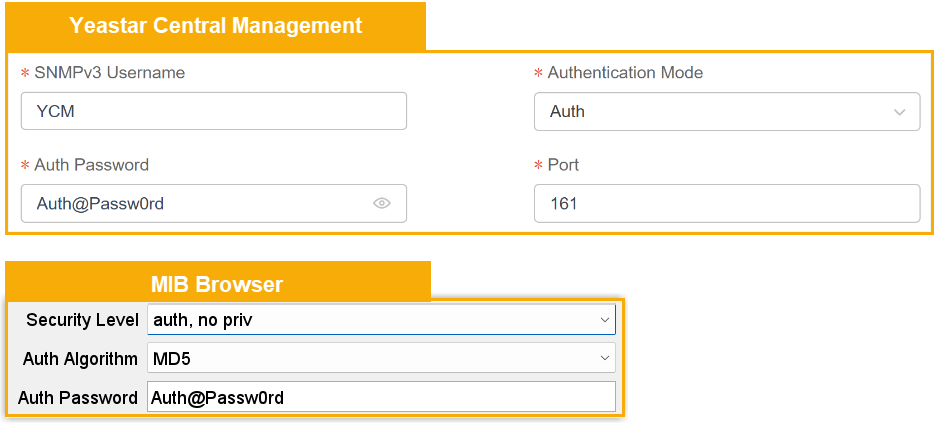Image resolution: width=934 pixels, height=424 pixels.
Task: Select the MIB Browser header tab
Action: 217,284
